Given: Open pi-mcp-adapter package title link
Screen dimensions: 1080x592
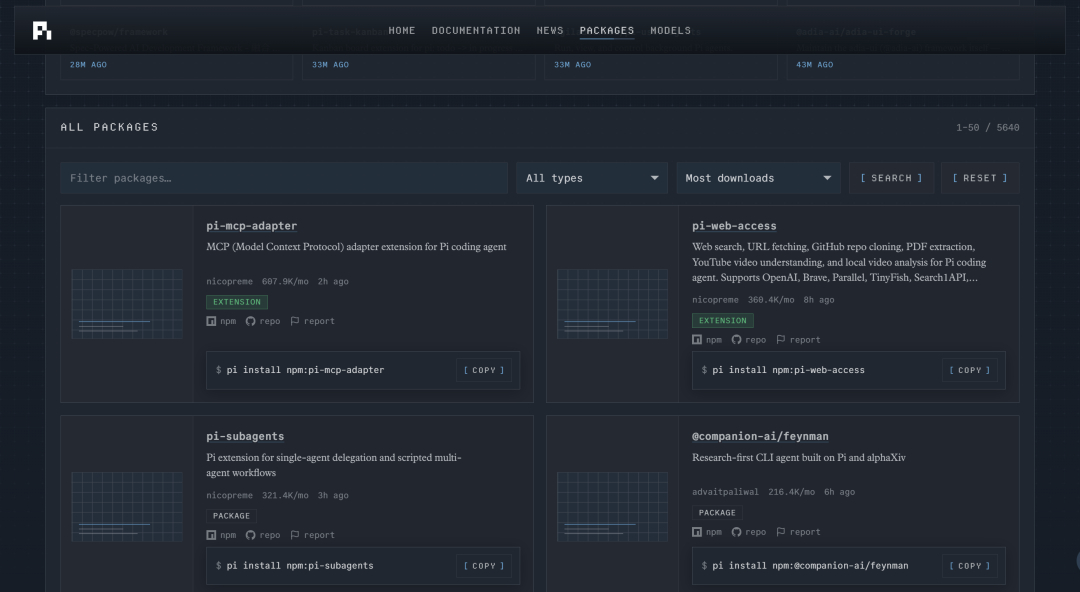Looking at the screenshot, I should point(251,226).
